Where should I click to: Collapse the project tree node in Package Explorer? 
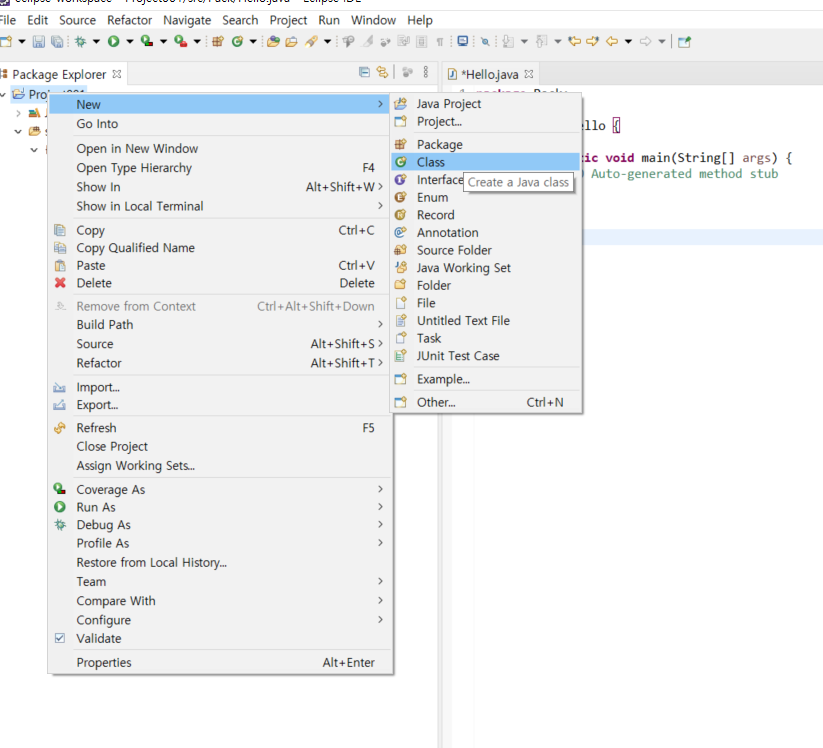coord(3,94)
